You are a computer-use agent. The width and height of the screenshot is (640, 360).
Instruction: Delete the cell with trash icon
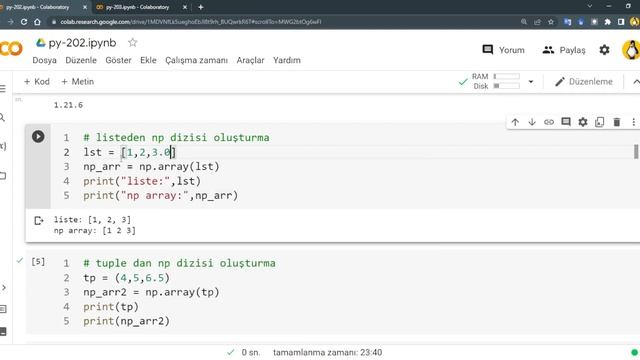[x=617, y=122]
